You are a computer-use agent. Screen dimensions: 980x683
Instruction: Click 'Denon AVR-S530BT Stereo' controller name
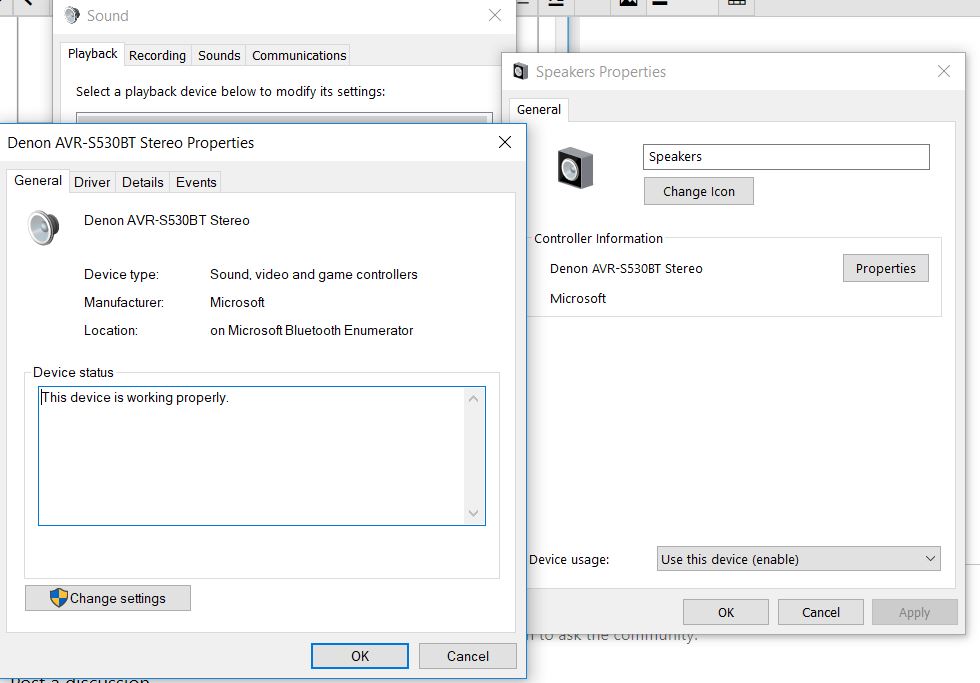click(626, 269)
